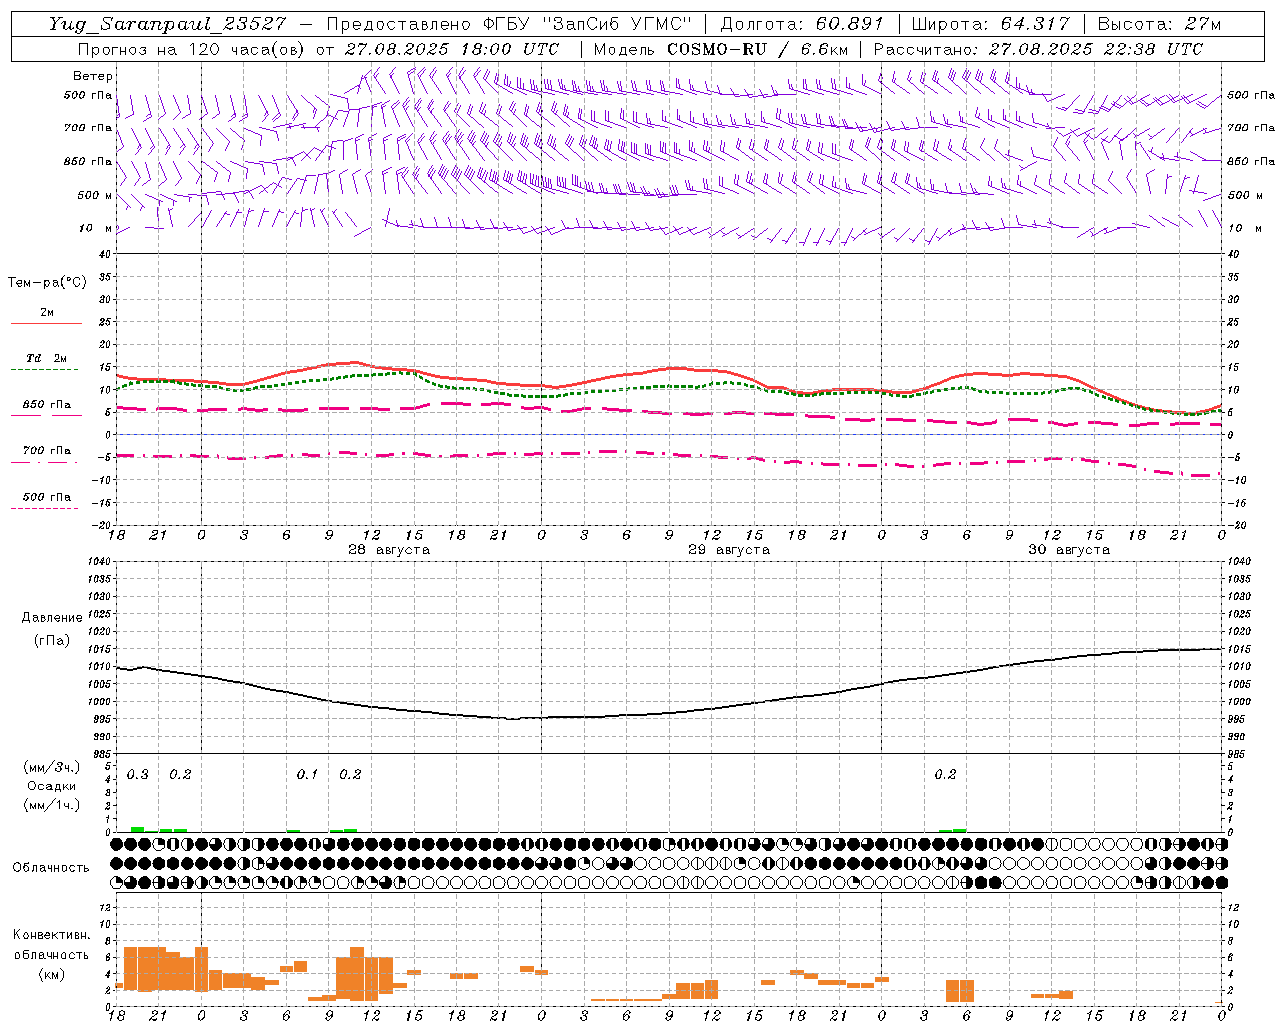Click right-side wind level label 850 гПа
The image size is (1280, 1024).
pyautogui.click(x=1251, y=161)
